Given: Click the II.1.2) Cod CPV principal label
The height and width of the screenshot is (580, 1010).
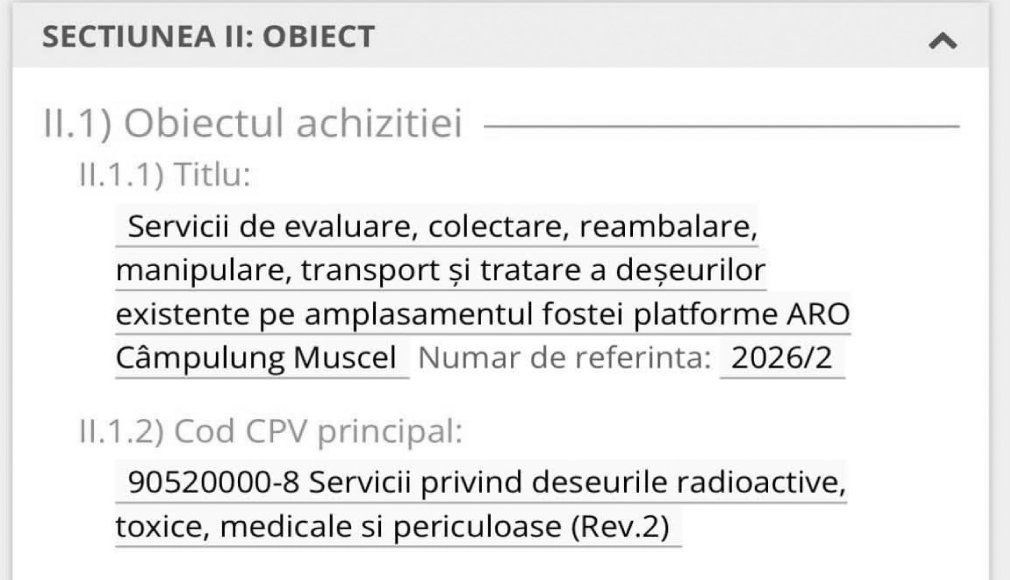Looking at the screenshot, I should point(271,431).
